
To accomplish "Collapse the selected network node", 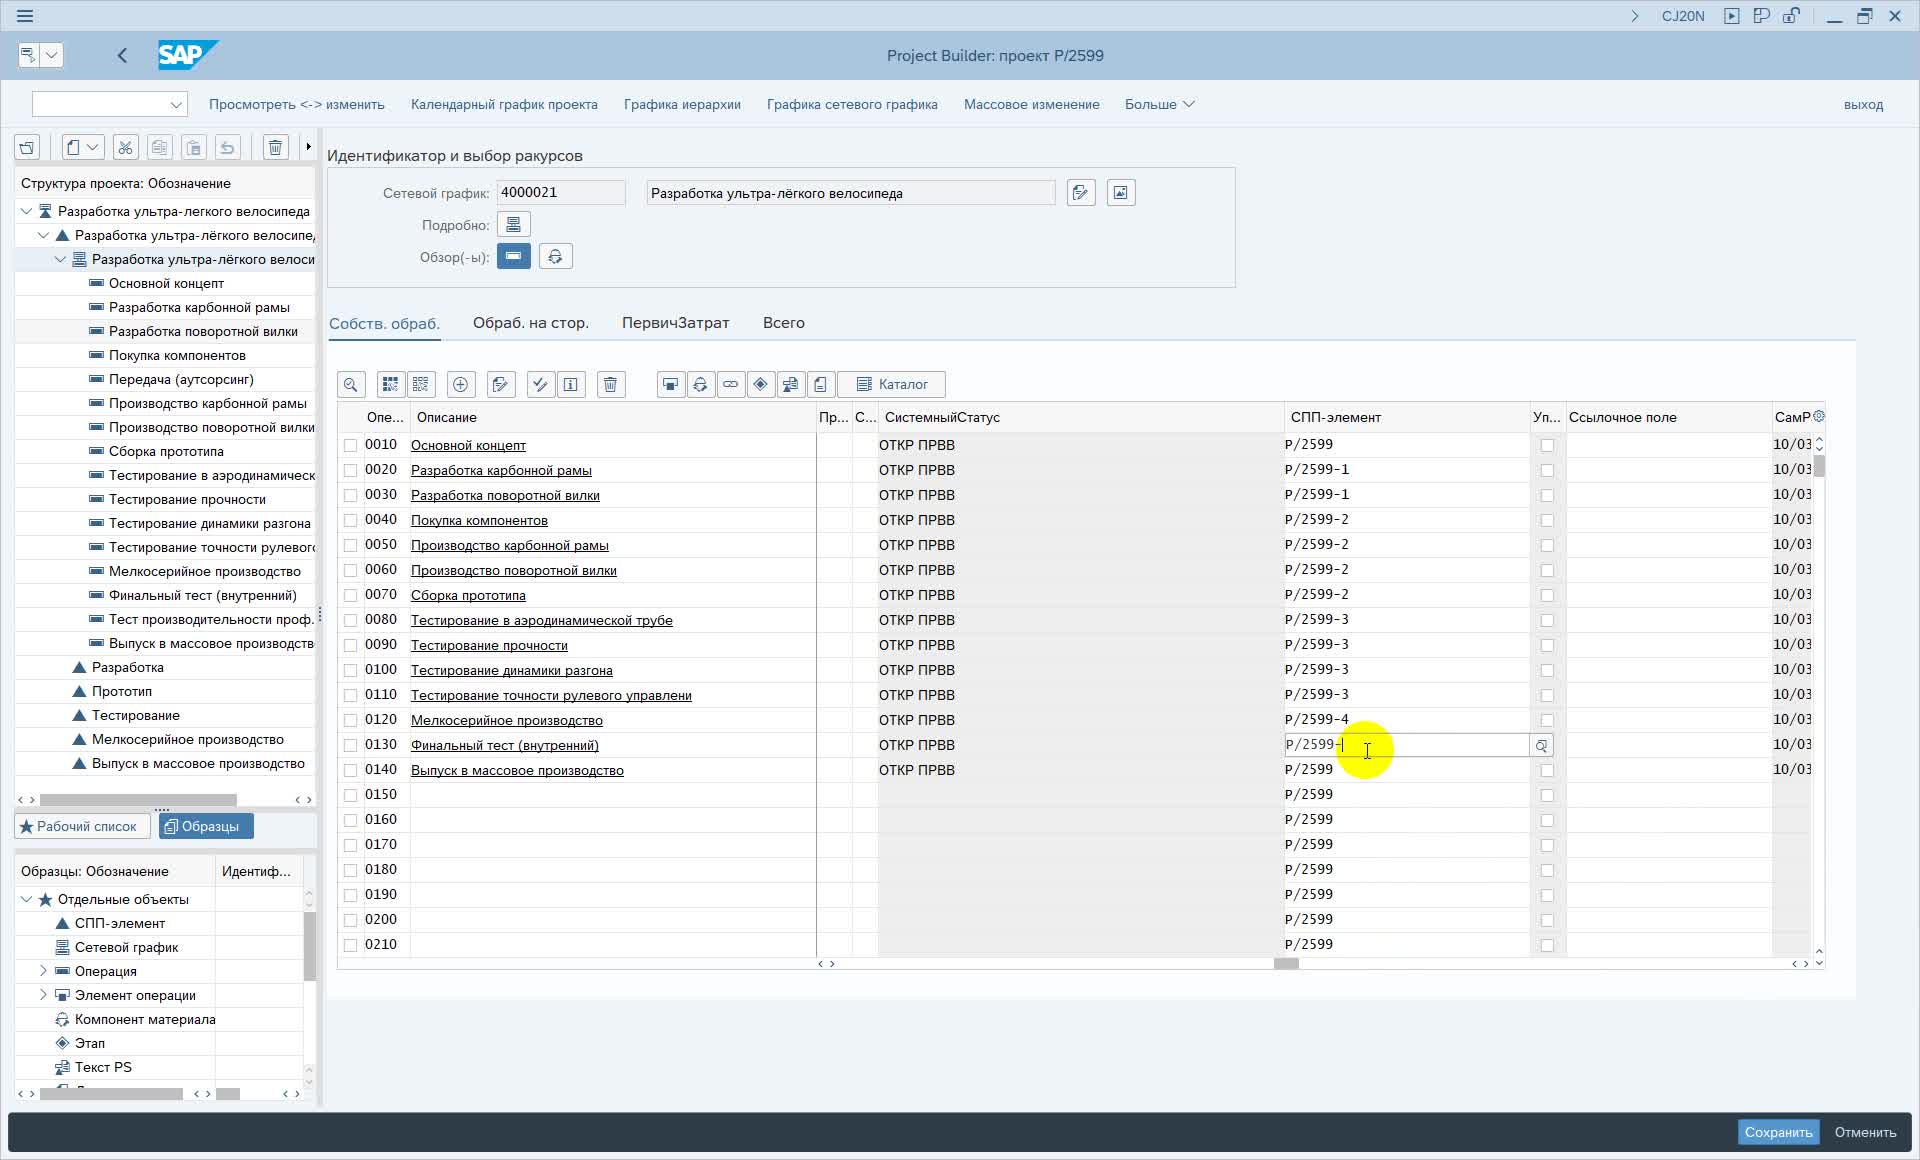I will [x=61, y=259].
